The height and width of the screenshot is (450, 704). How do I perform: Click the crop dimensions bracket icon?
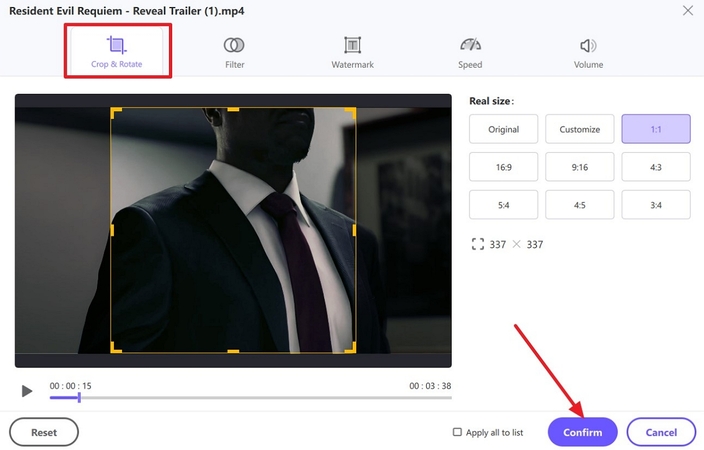(x=478, y=244)
